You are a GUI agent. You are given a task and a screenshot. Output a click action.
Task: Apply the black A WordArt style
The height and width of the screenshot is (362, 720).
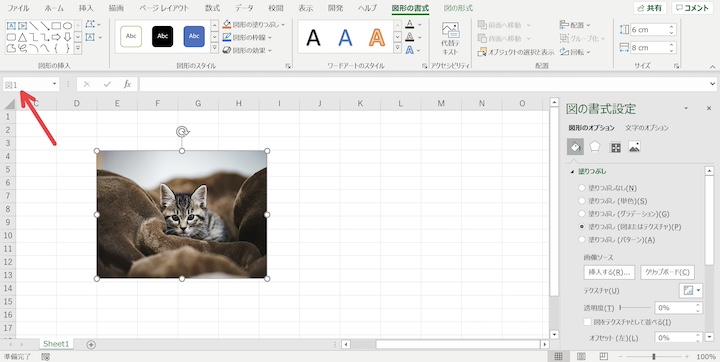(x=314, y=37)
